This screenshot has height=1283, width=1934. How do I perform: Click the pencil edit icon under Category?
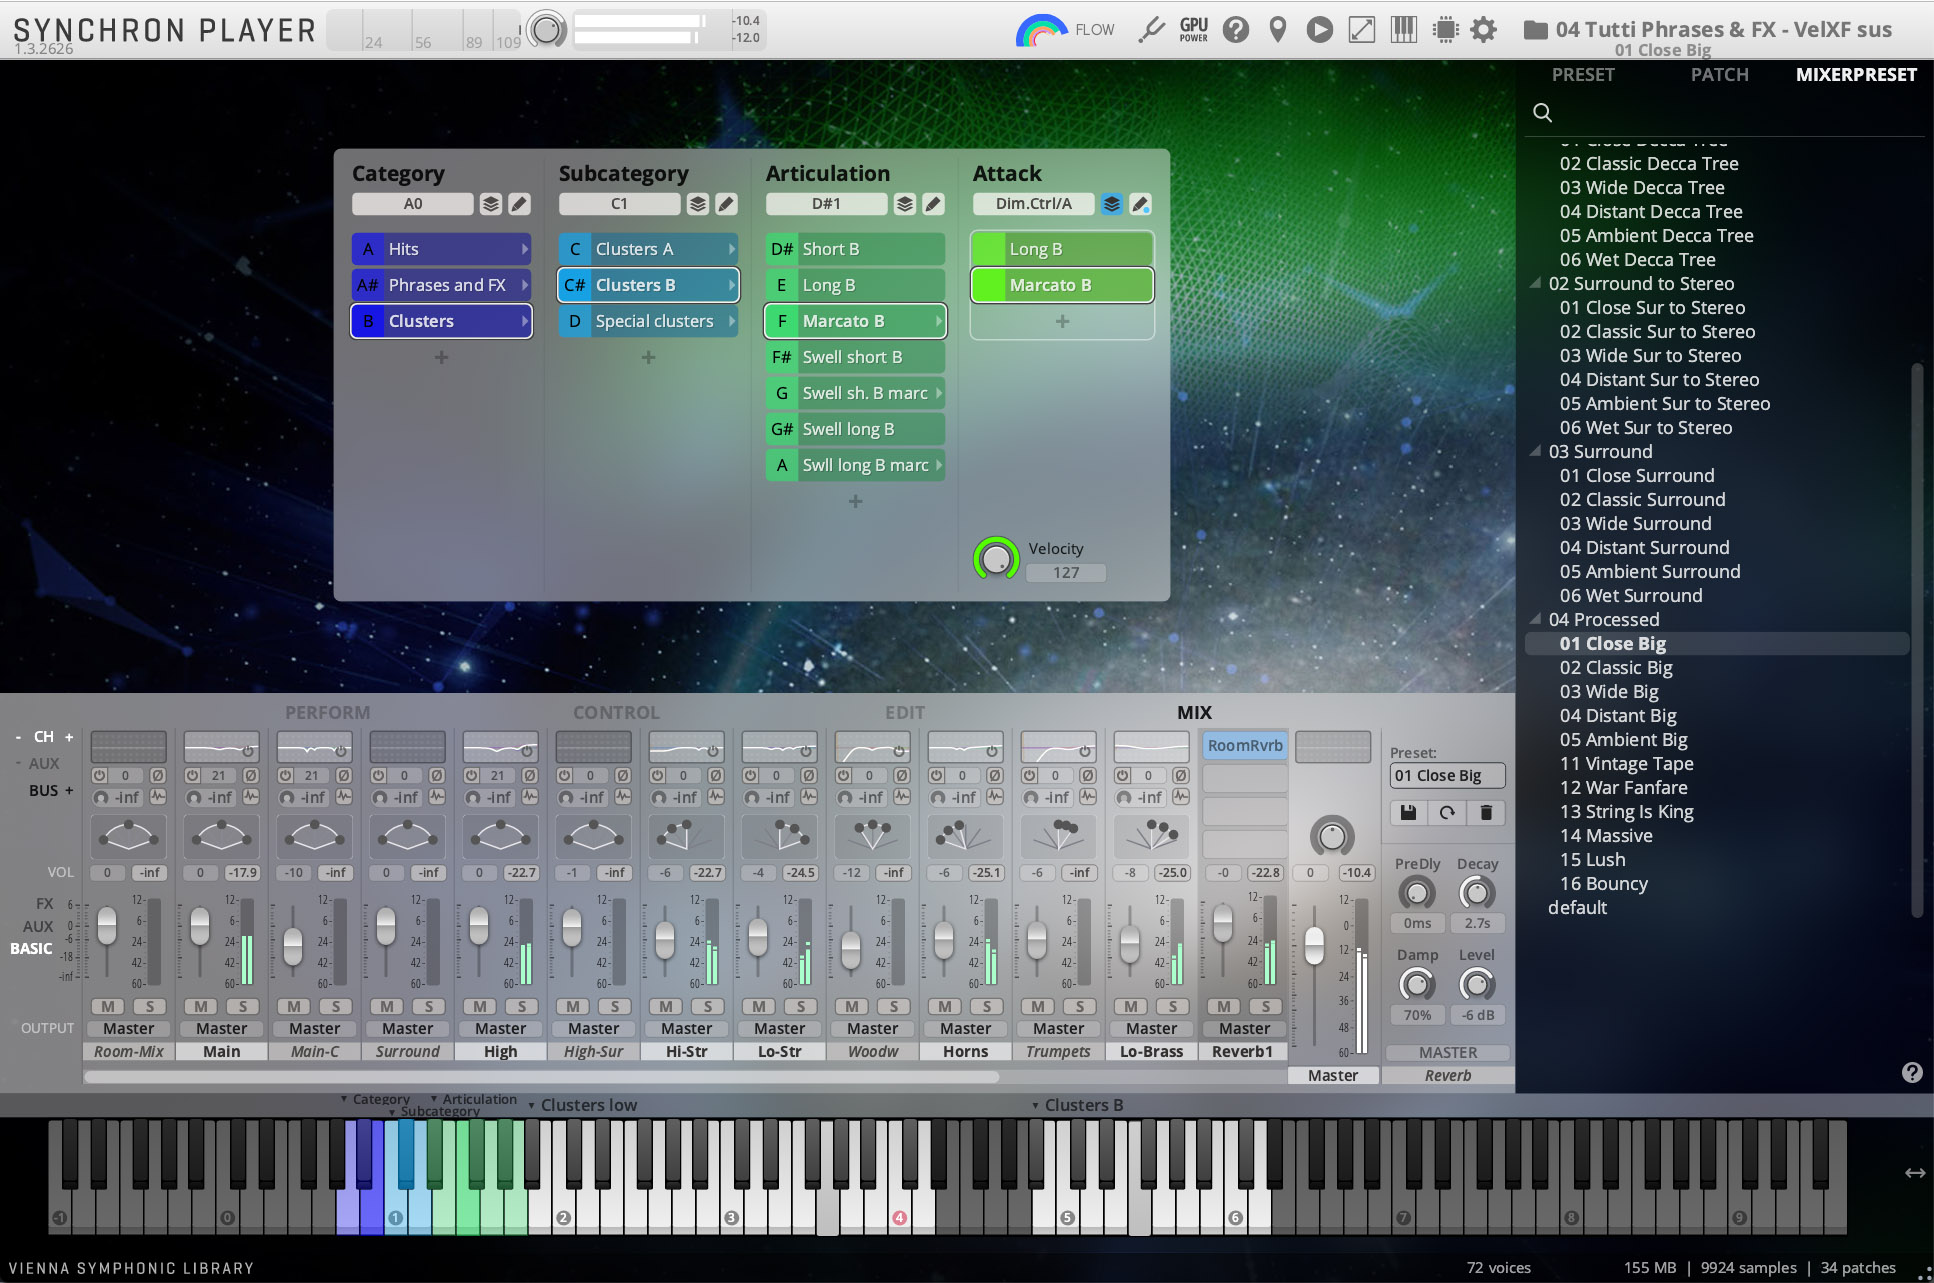[x=519, y=204]
